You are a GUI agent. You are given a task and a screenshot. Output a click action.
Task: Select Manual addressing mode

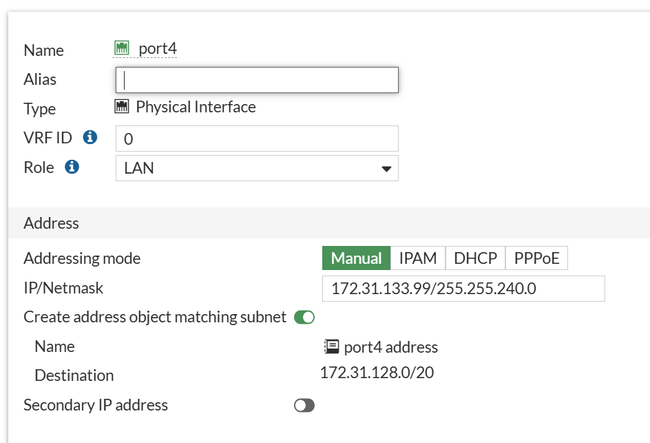[x=356, y=258]
